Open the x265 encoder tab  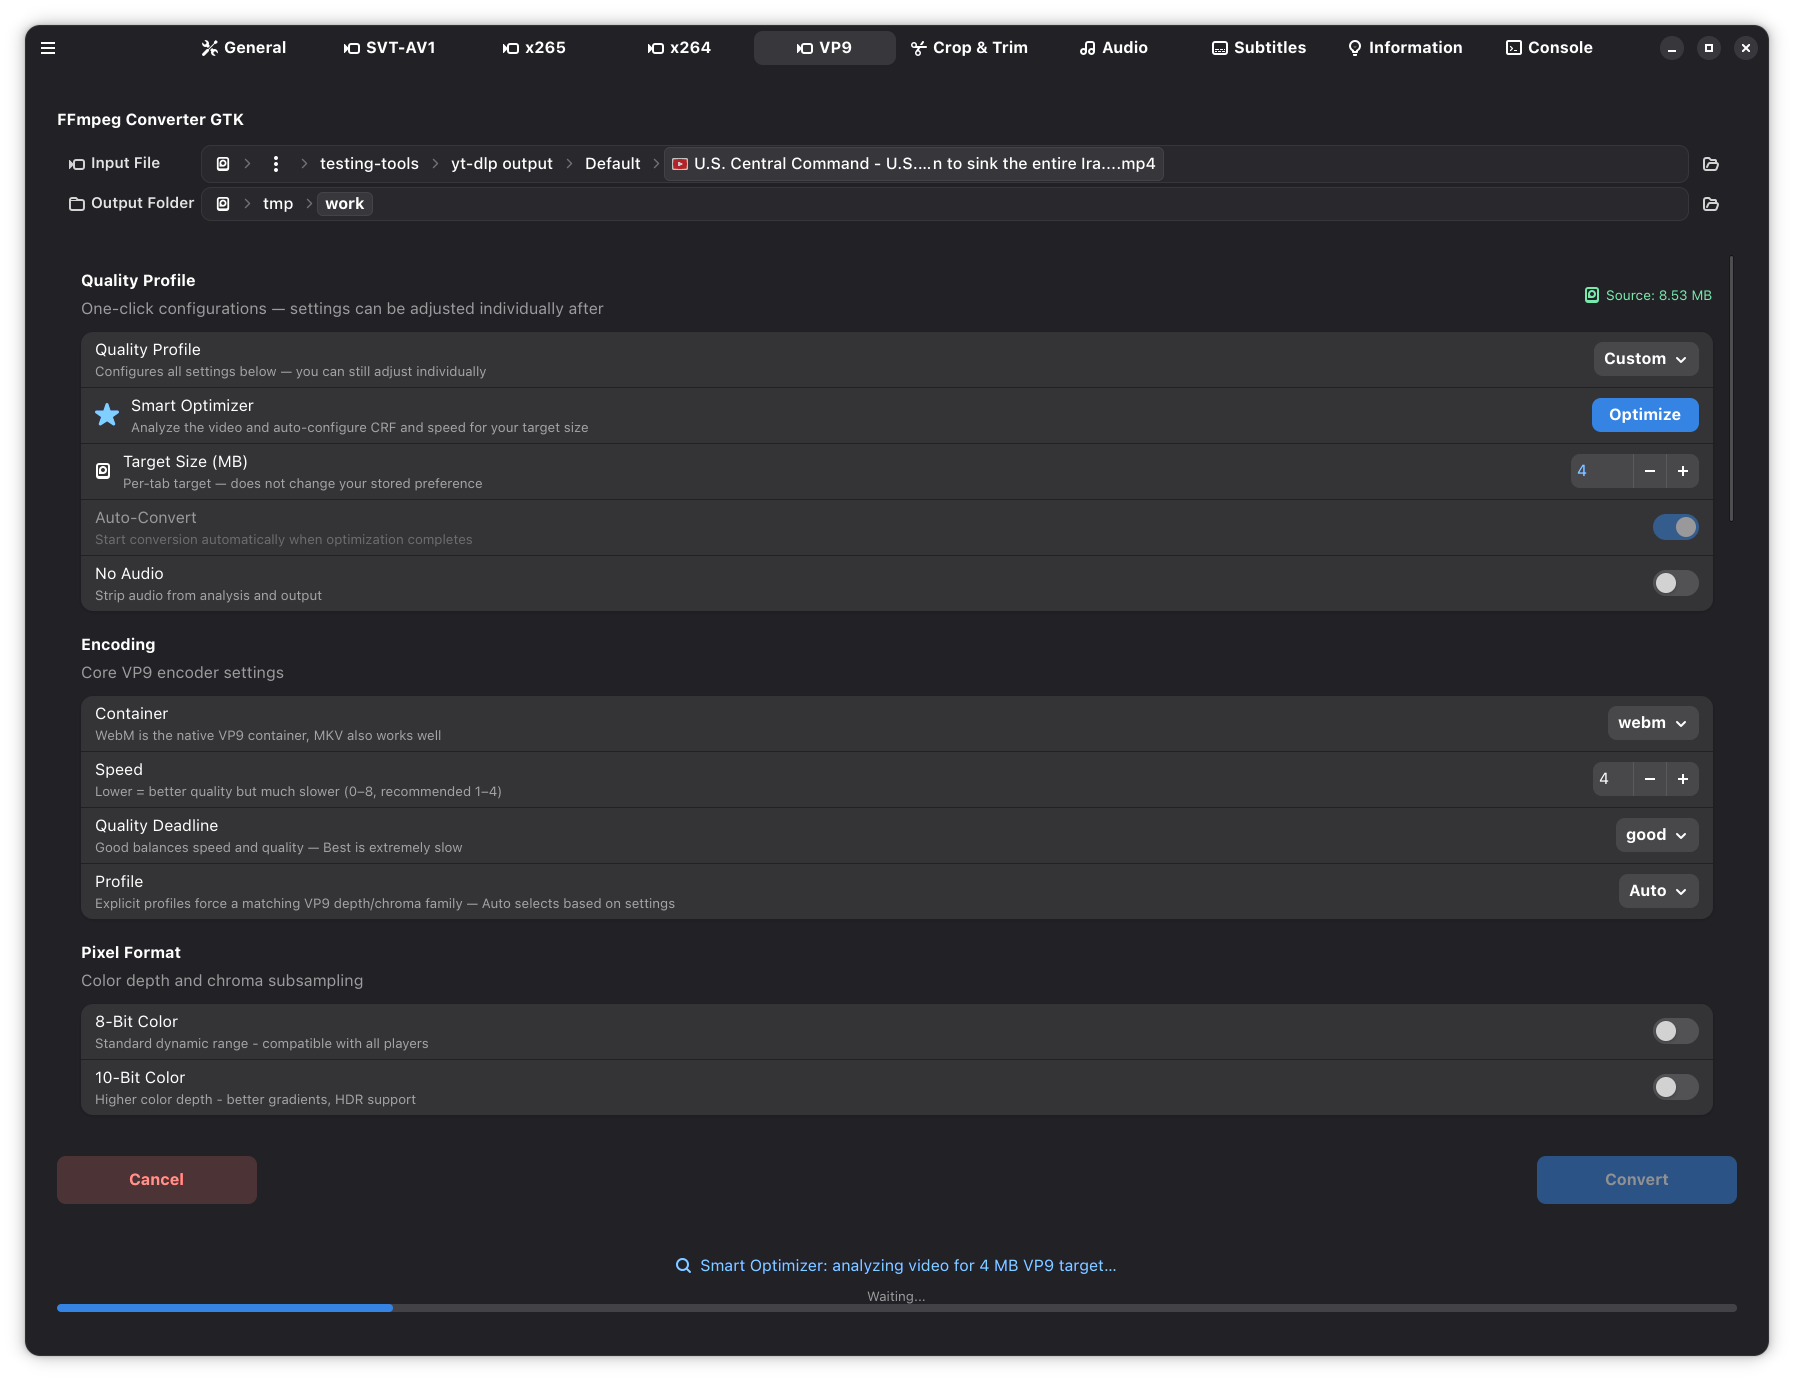pyautogui.click(x=534, y=48)
